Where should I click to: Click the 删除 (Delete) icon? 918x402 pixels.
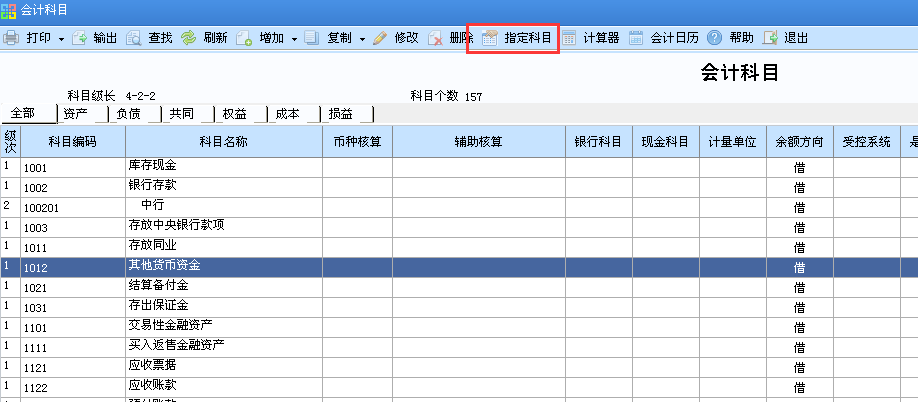click(x=435, y=38)
